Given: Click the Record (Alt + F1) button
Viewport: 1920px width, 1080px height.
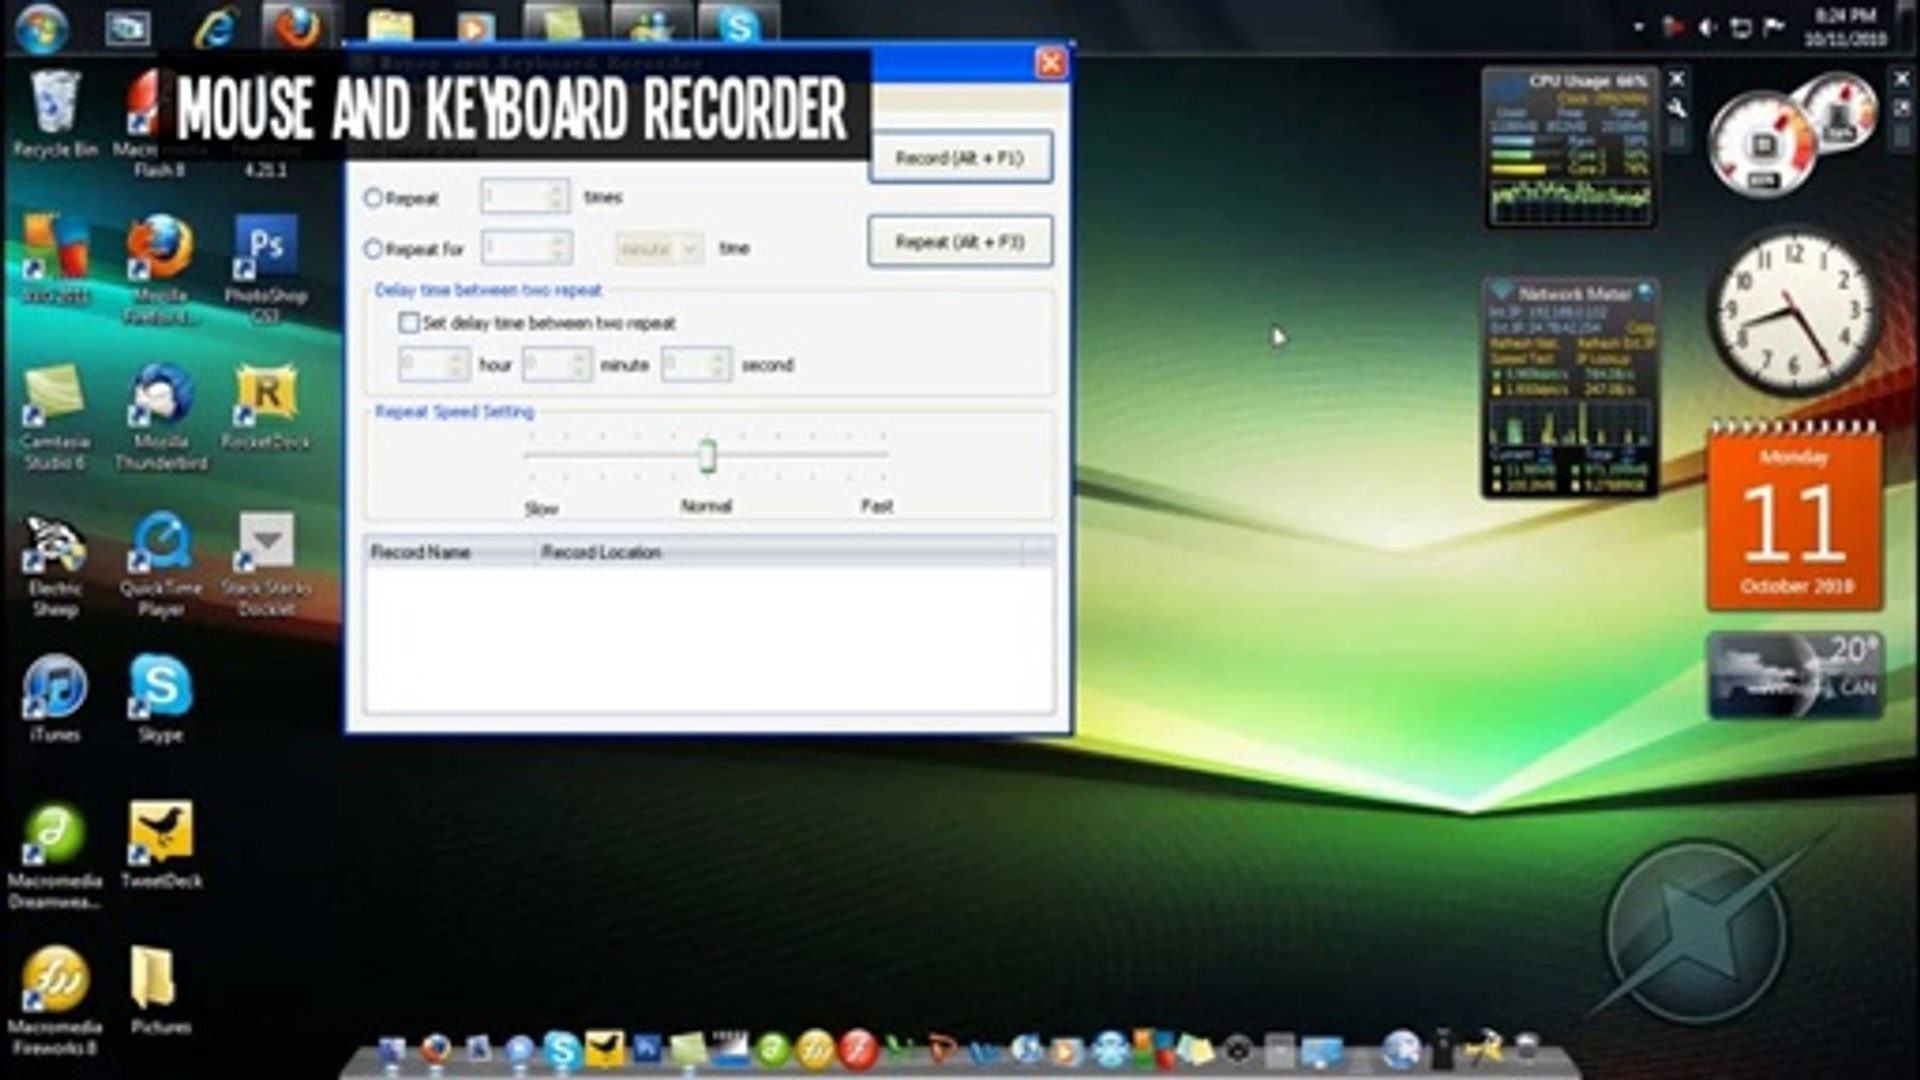Looking at the screenshot, I should pyautogui.click(x=960, y=158).
